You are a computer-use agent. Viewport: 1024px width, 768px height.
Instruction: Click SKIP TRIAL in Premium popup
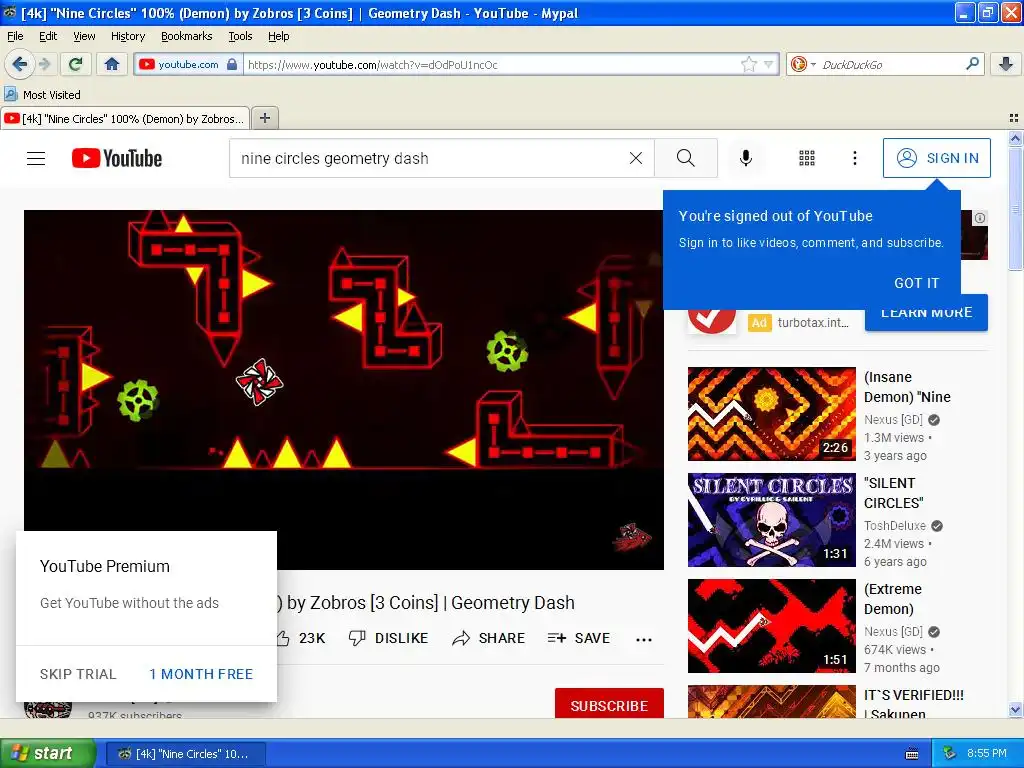78,674
